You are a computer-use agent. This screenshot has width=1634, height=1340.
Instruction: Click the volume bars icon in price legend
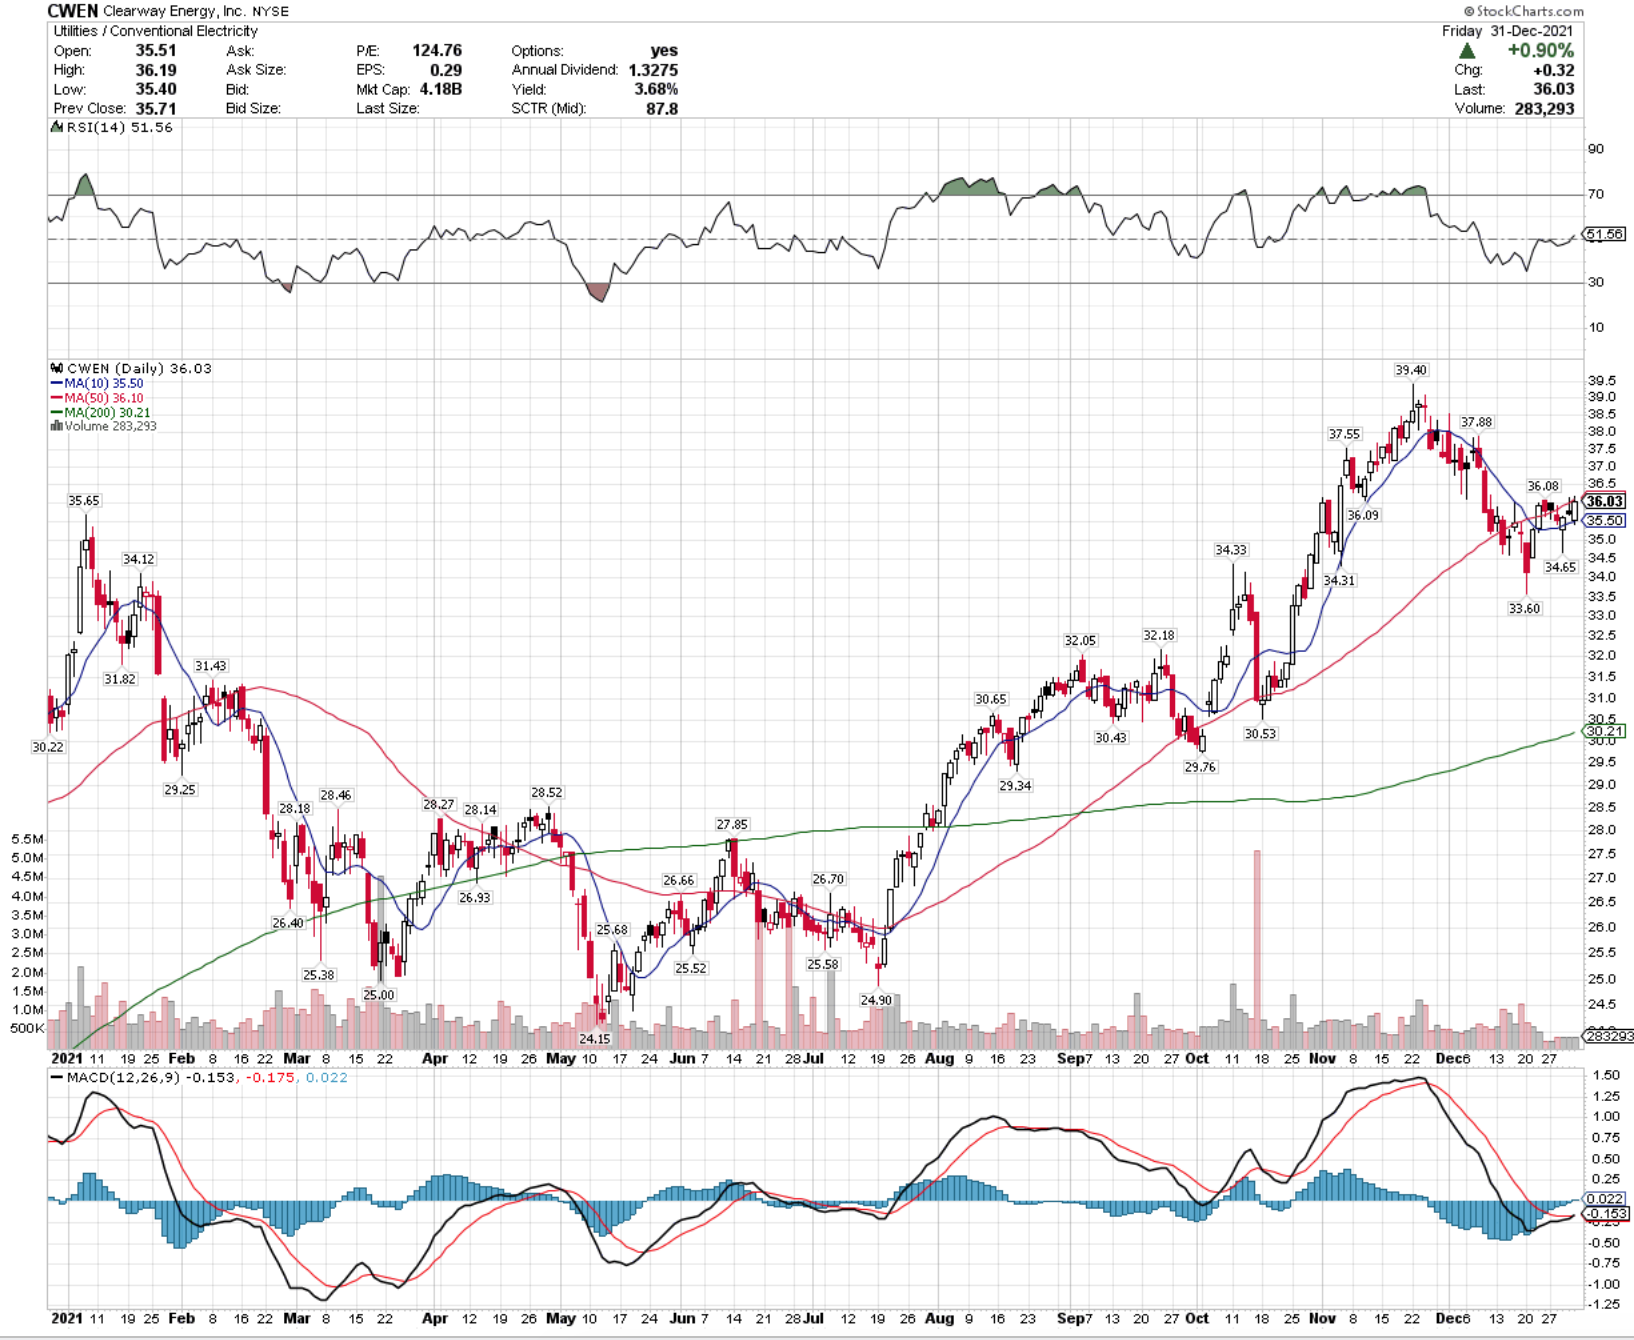[x=57, y=426]
